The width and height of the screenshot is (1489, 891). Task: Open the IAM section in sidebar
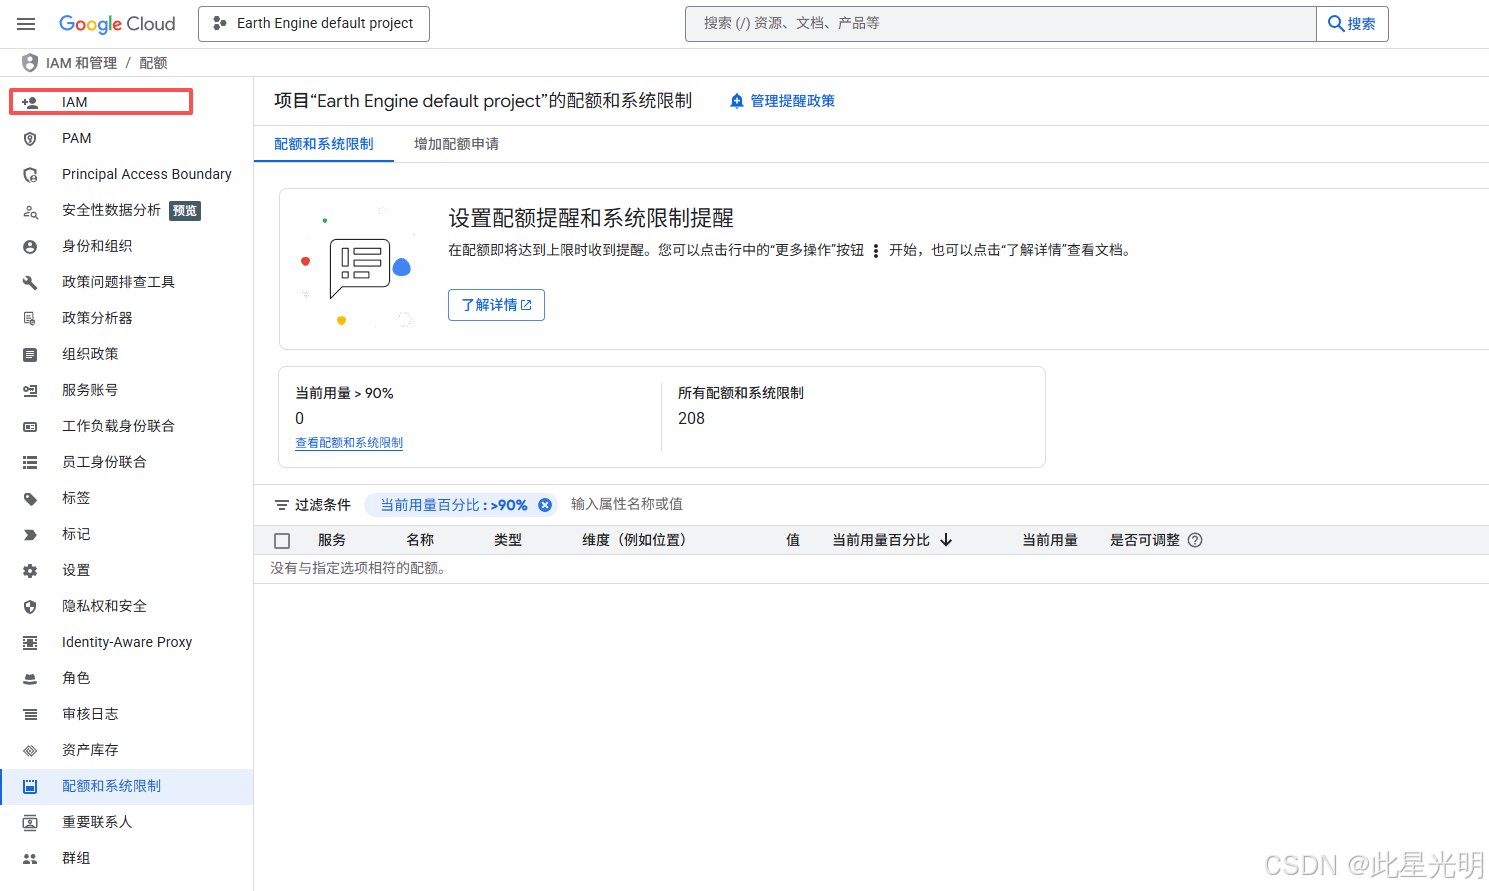coord(75,101)
